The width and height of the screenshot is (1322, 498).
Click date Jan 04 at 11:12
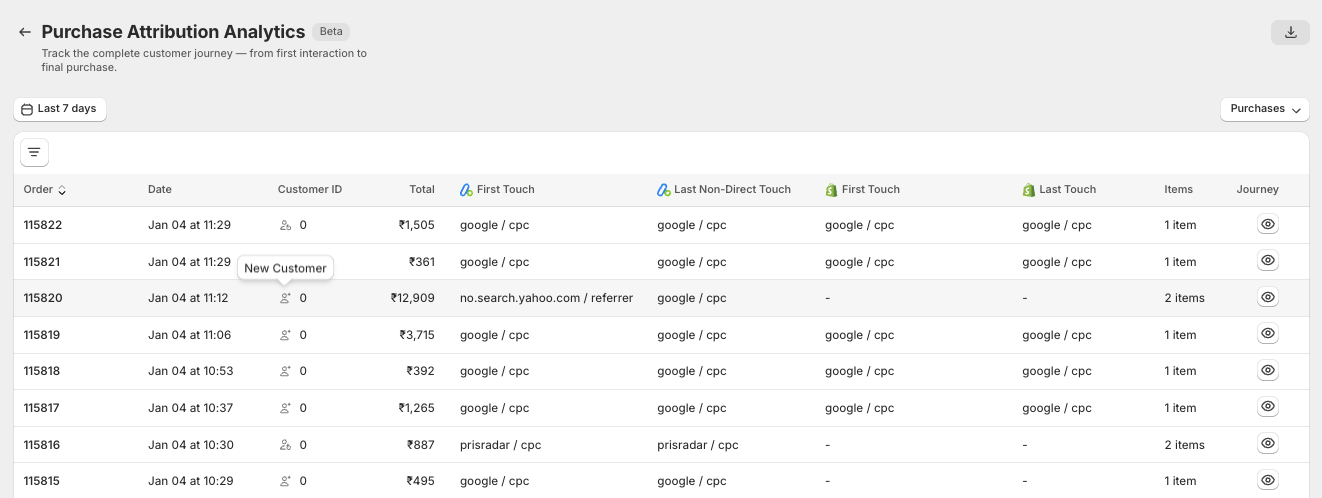click(188, 298)
